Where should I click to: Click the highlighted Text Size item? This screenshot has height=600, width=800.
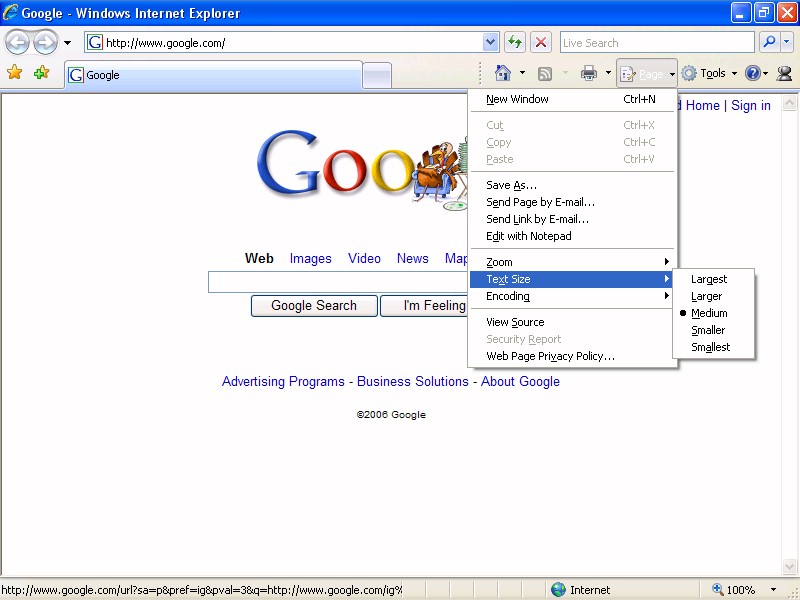(x=572, y=279)
